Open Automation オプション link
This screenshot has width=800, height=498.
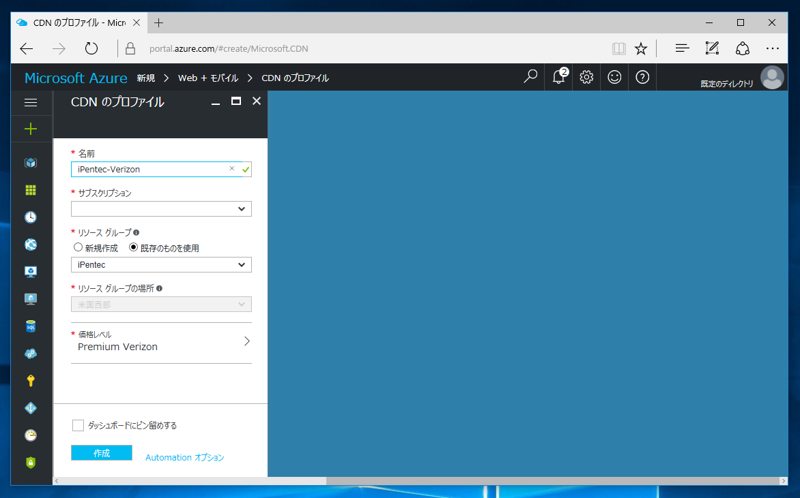click(x=185, y=458)
